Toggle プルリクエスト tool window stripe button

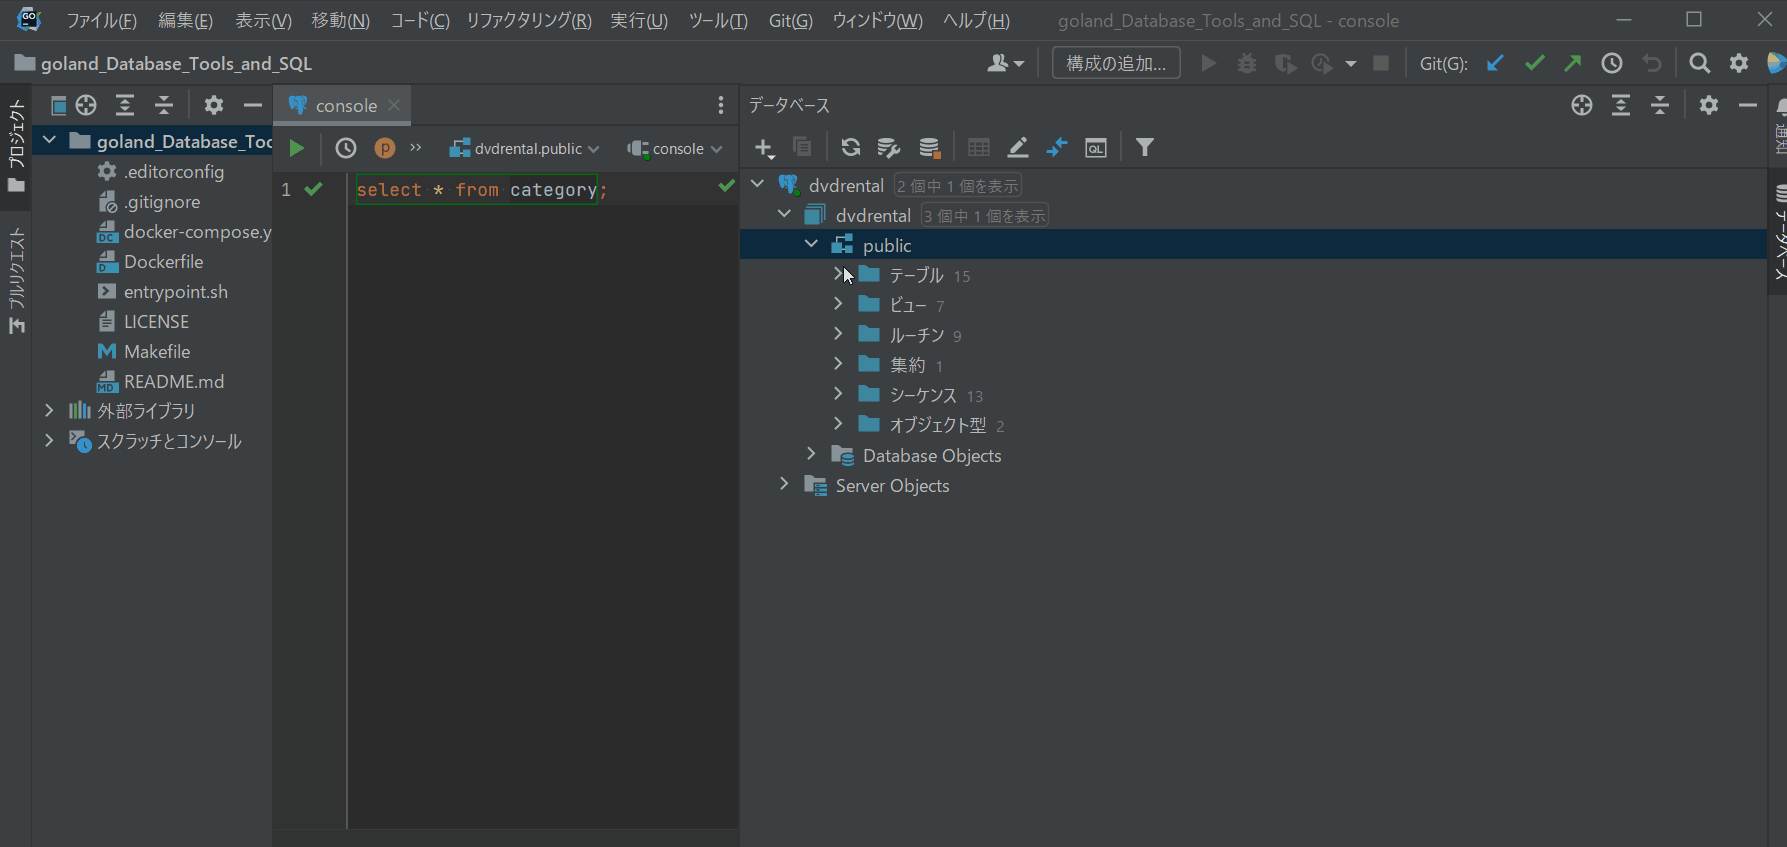tap(16, 280)
